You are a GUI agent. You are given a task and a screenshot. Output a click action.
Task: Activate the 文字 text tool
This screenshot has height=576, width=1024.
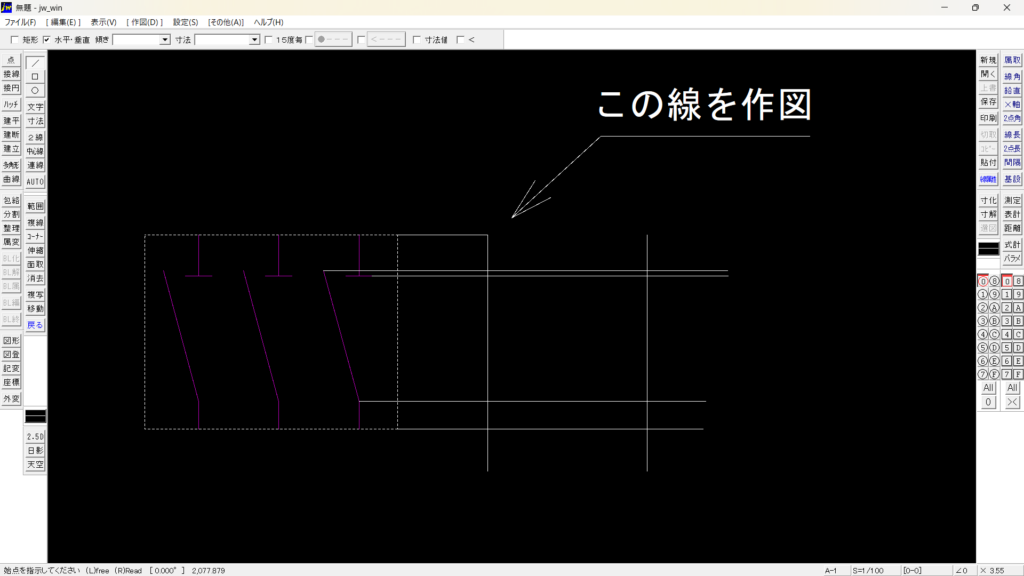pos(35,106)
